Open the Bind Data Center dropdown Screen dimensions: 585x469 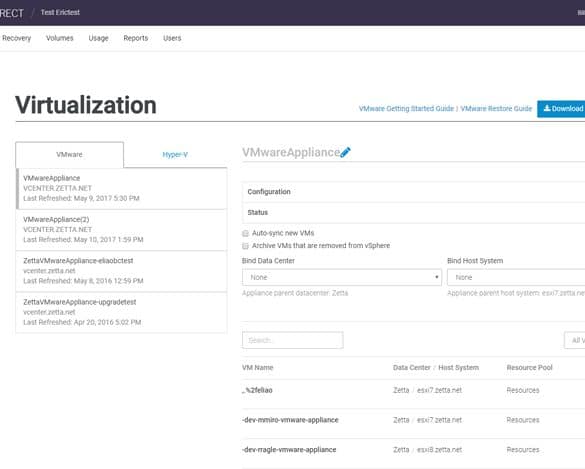(342, 277)
